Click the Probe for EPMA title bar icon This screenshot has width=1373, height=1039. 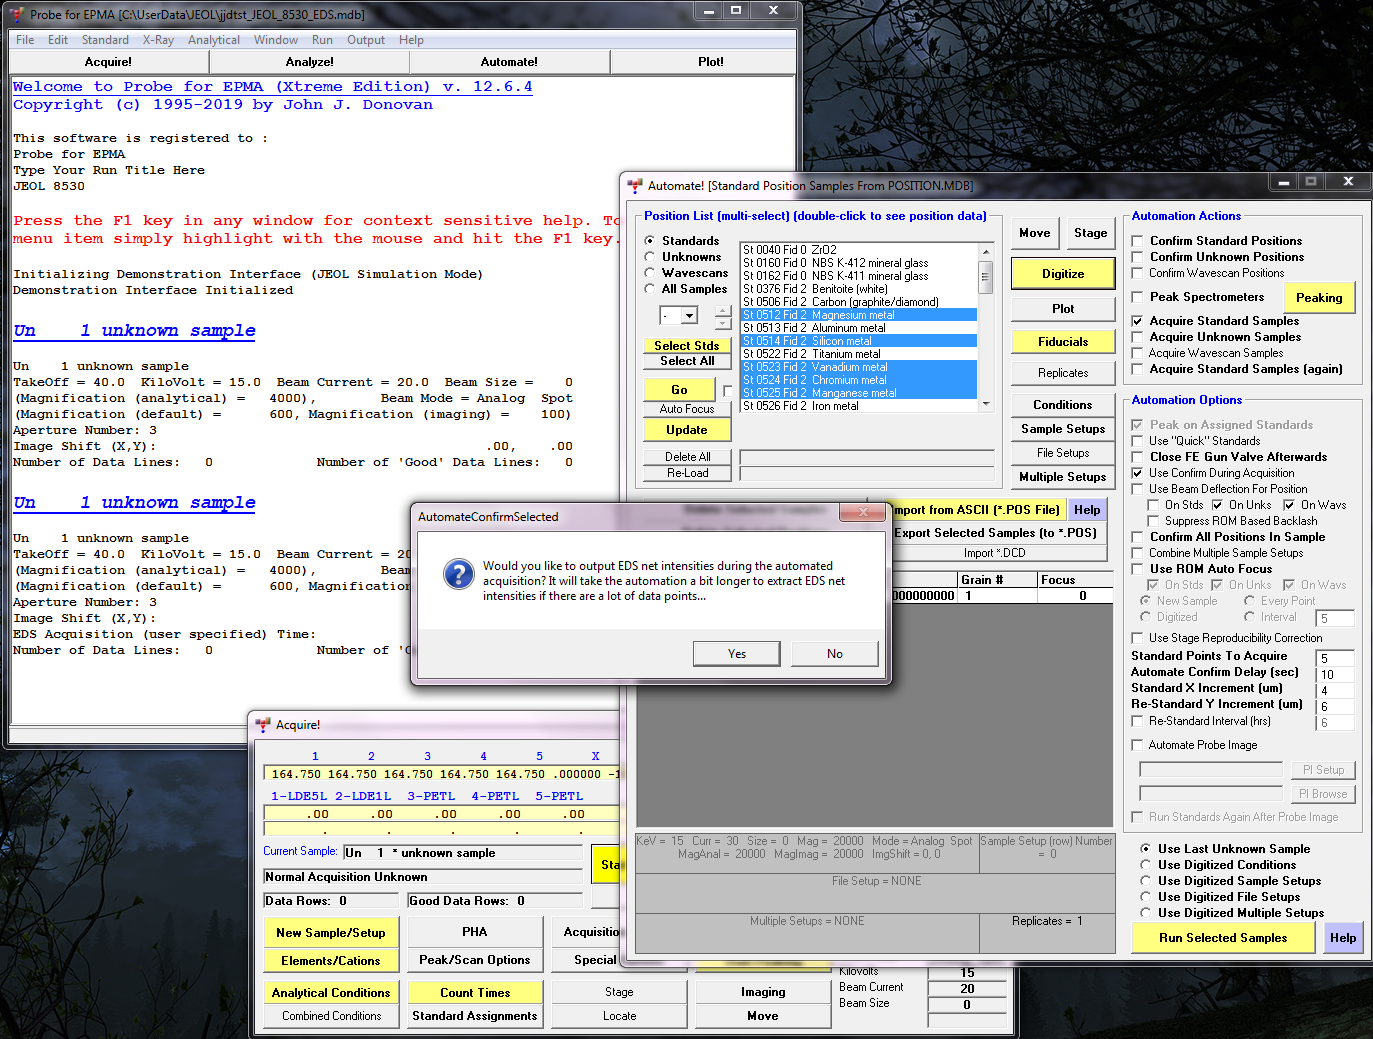coord(17,14)
